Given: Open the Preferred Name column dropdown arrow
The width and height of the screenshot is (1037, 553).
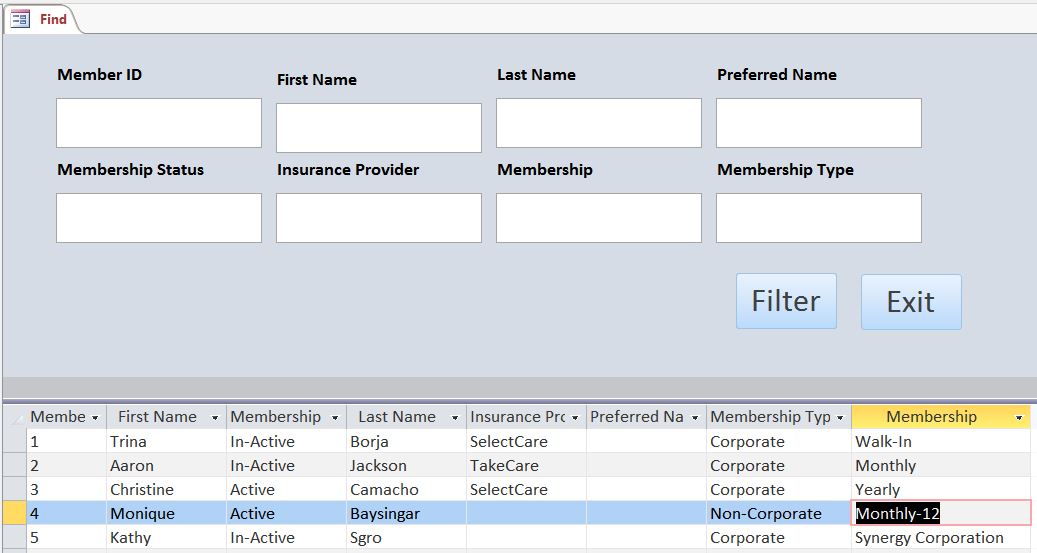Looking at the screenshot, I should pyautogui.click(x=694, y=417).
